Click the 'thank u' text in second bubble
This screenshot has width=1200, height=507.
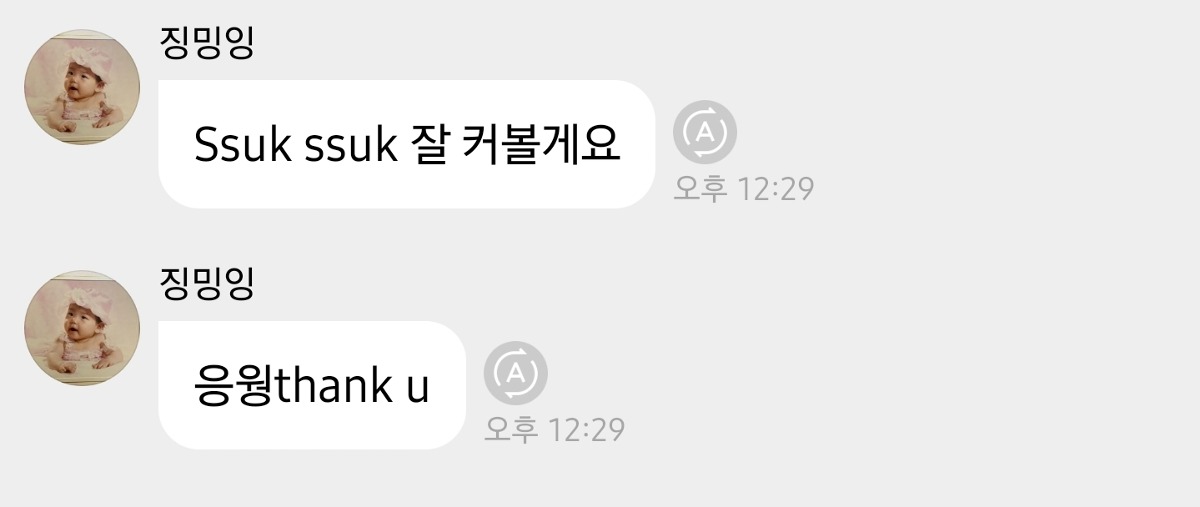click(x=352, y=387)
